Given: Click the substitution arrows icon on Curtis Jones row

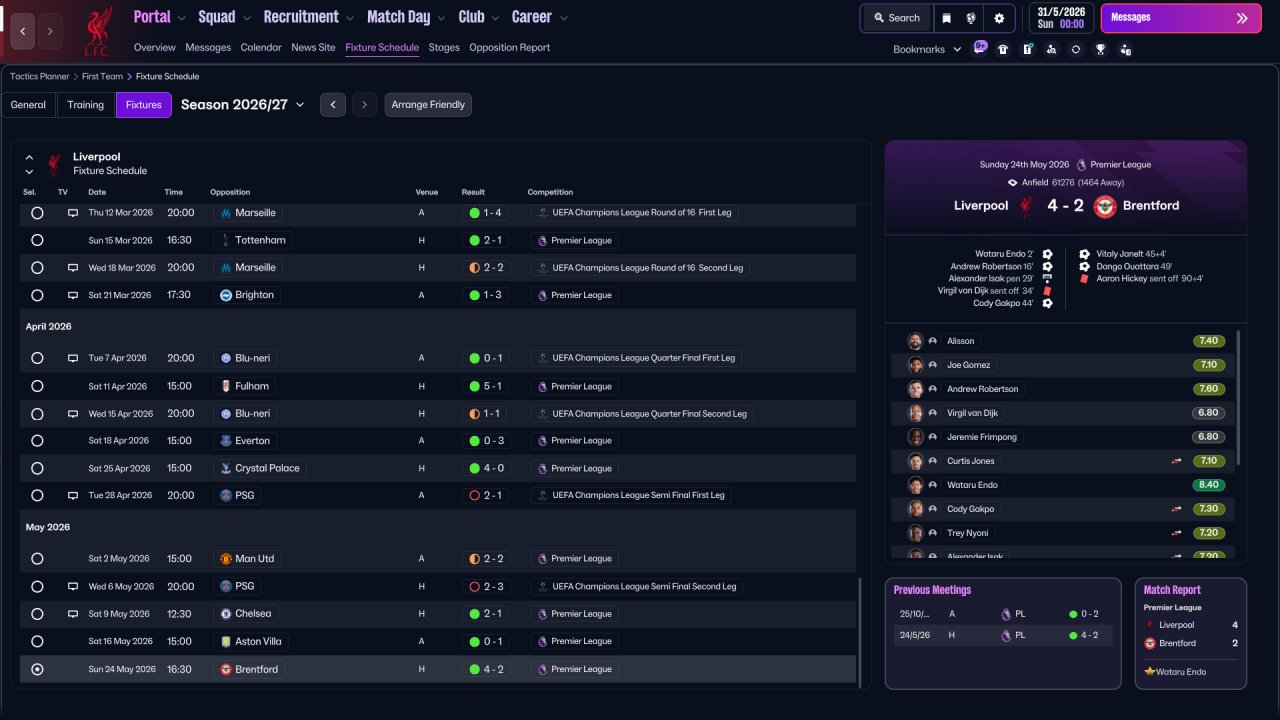Looking at the screenshot, I should [x=1177, y=461].
